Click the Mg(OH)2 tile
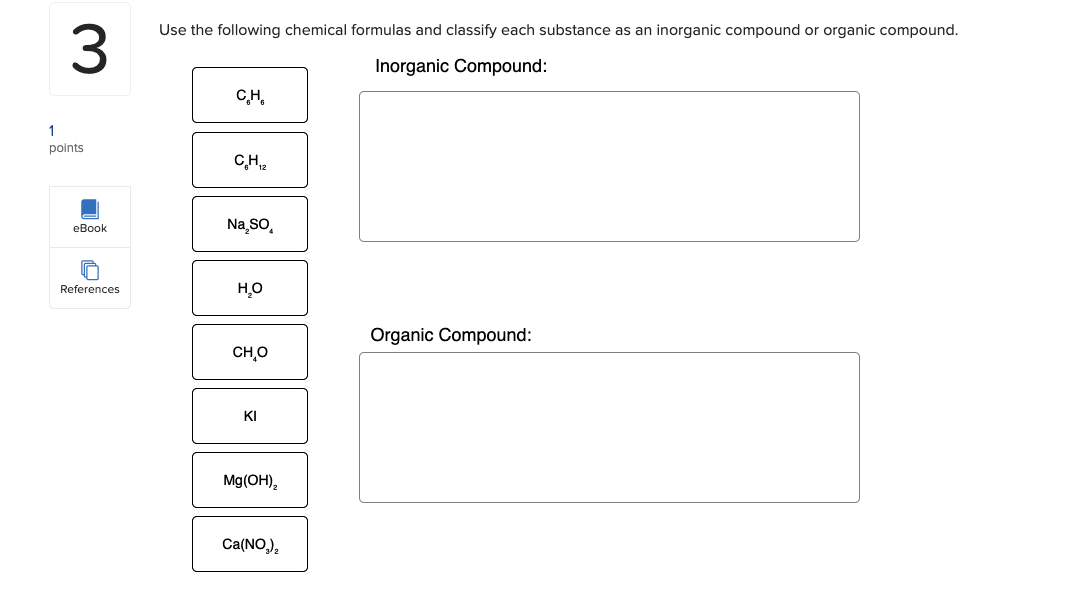 (x=250, y=479)
